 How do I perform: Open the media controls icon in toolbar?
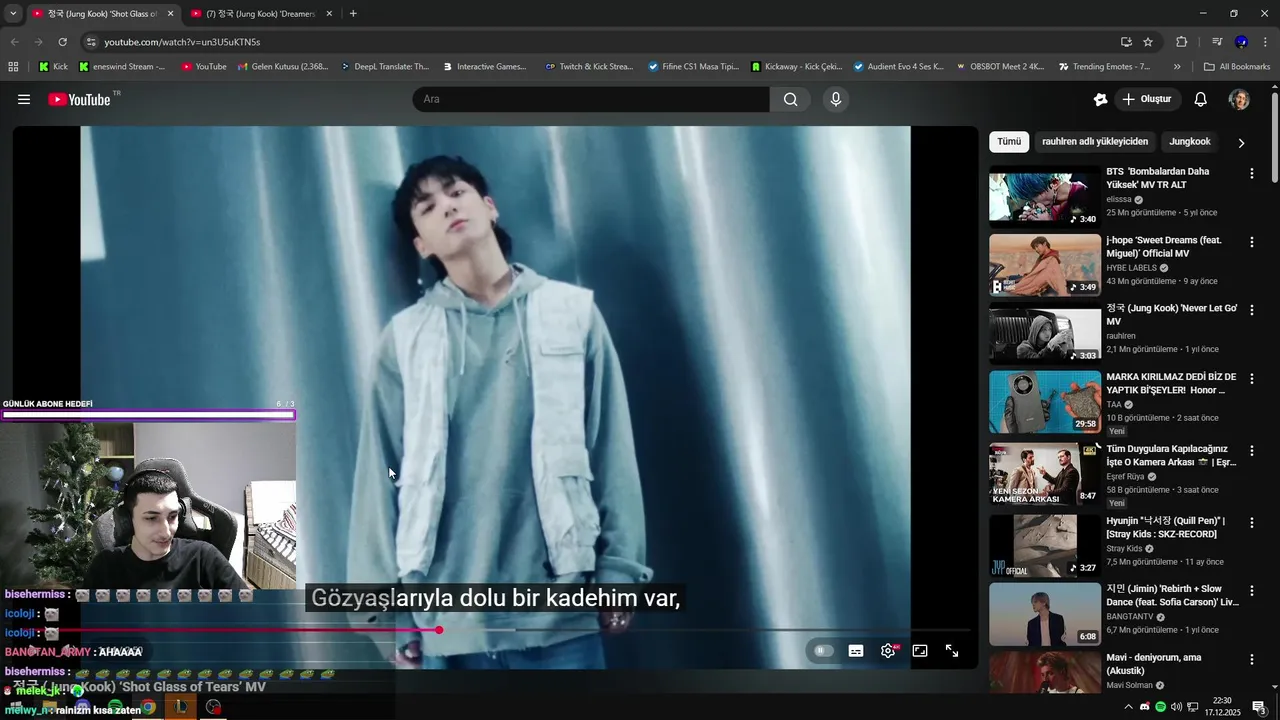coord(1217,42)
